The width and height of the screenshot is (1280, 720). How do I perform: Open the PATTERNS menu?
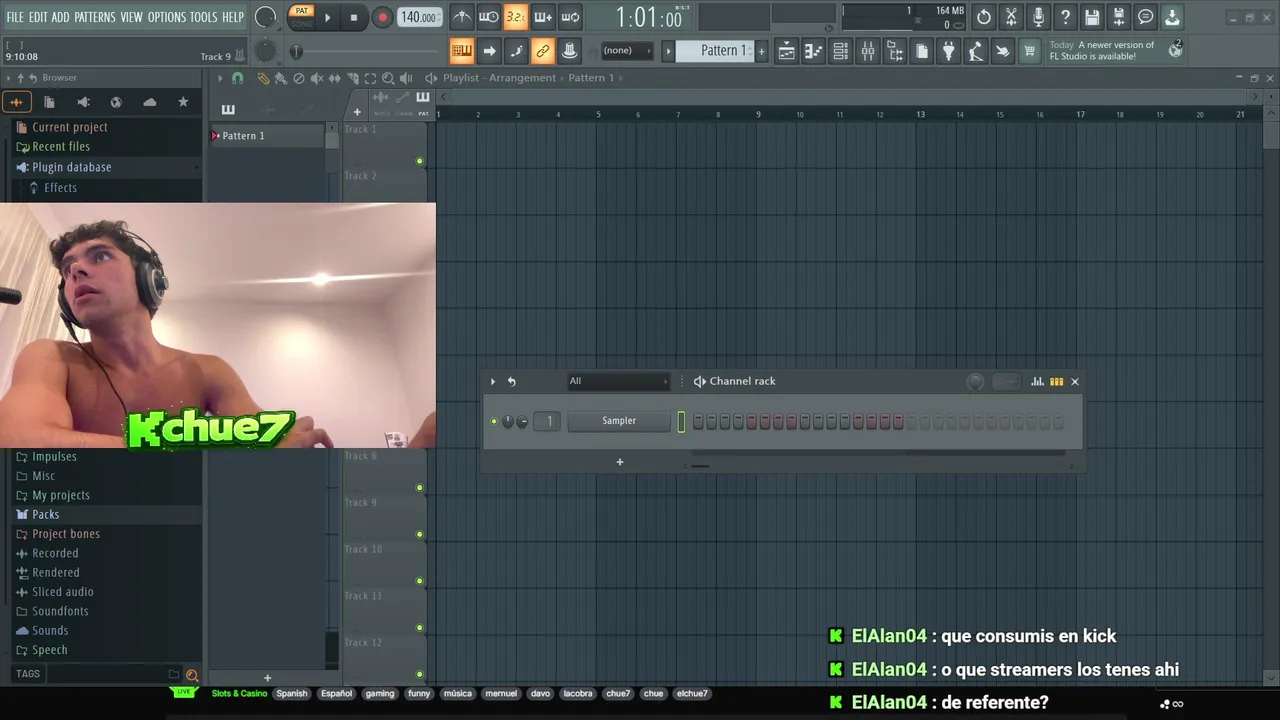click(95, 17)
